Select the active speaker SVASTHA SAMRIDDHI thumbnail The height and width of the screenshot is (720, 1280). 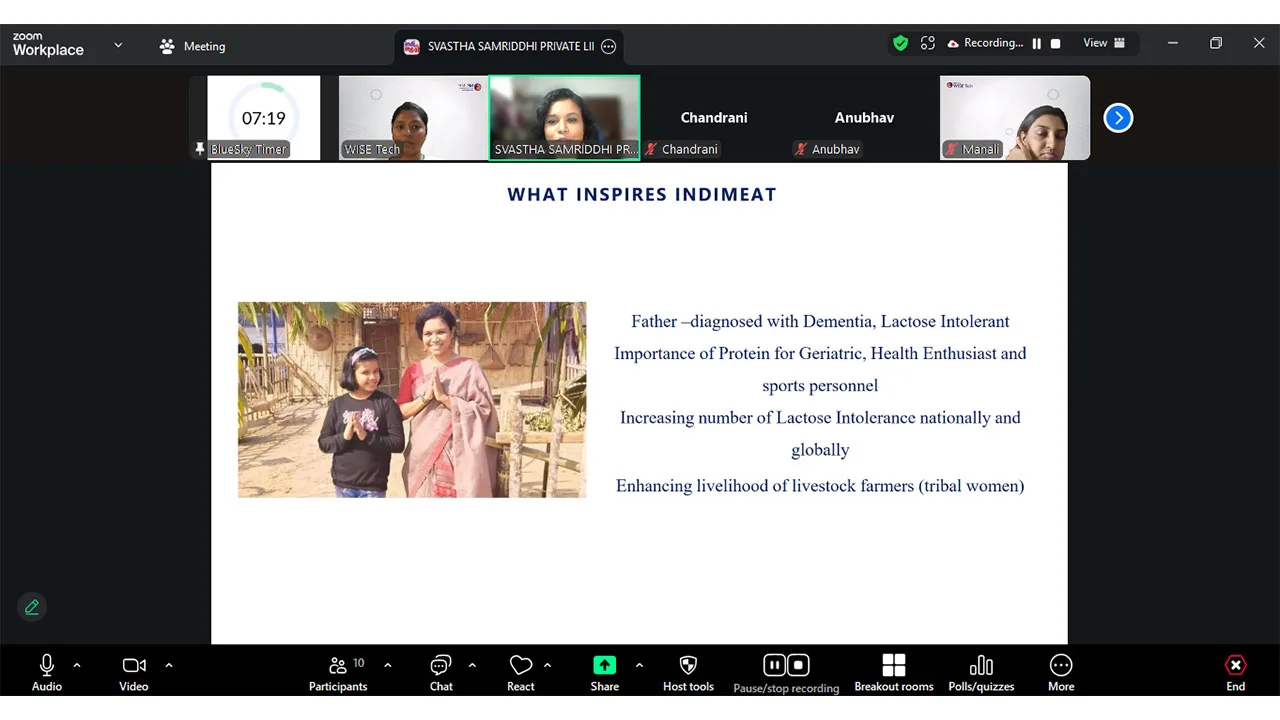[x=564, y=118]
